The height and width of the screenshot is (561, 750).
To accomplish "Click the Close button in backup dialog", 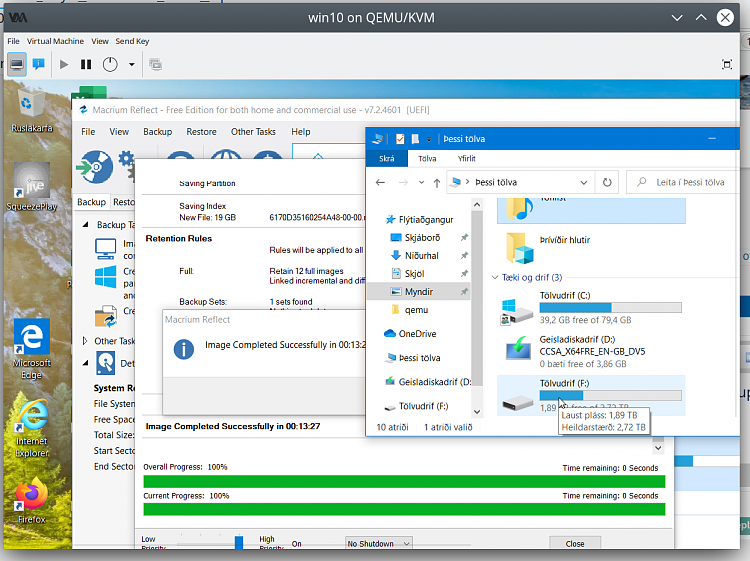I will [574, 543].
